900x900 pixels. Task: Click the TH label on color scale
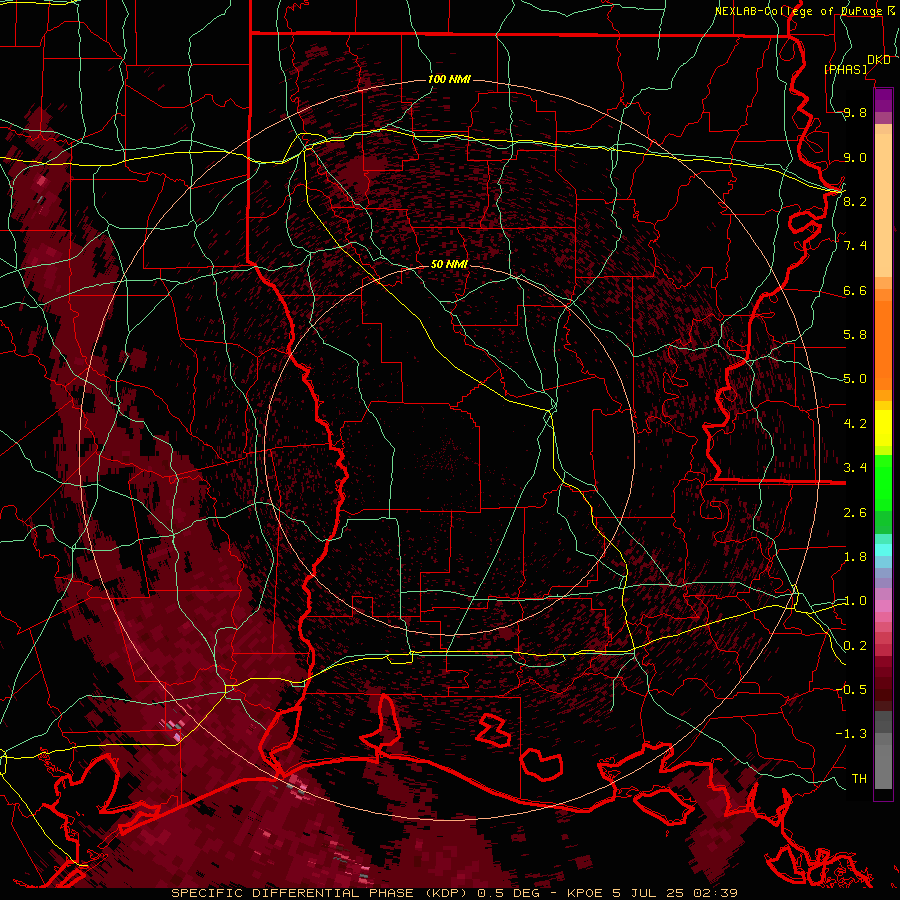(x=859, y=778)
